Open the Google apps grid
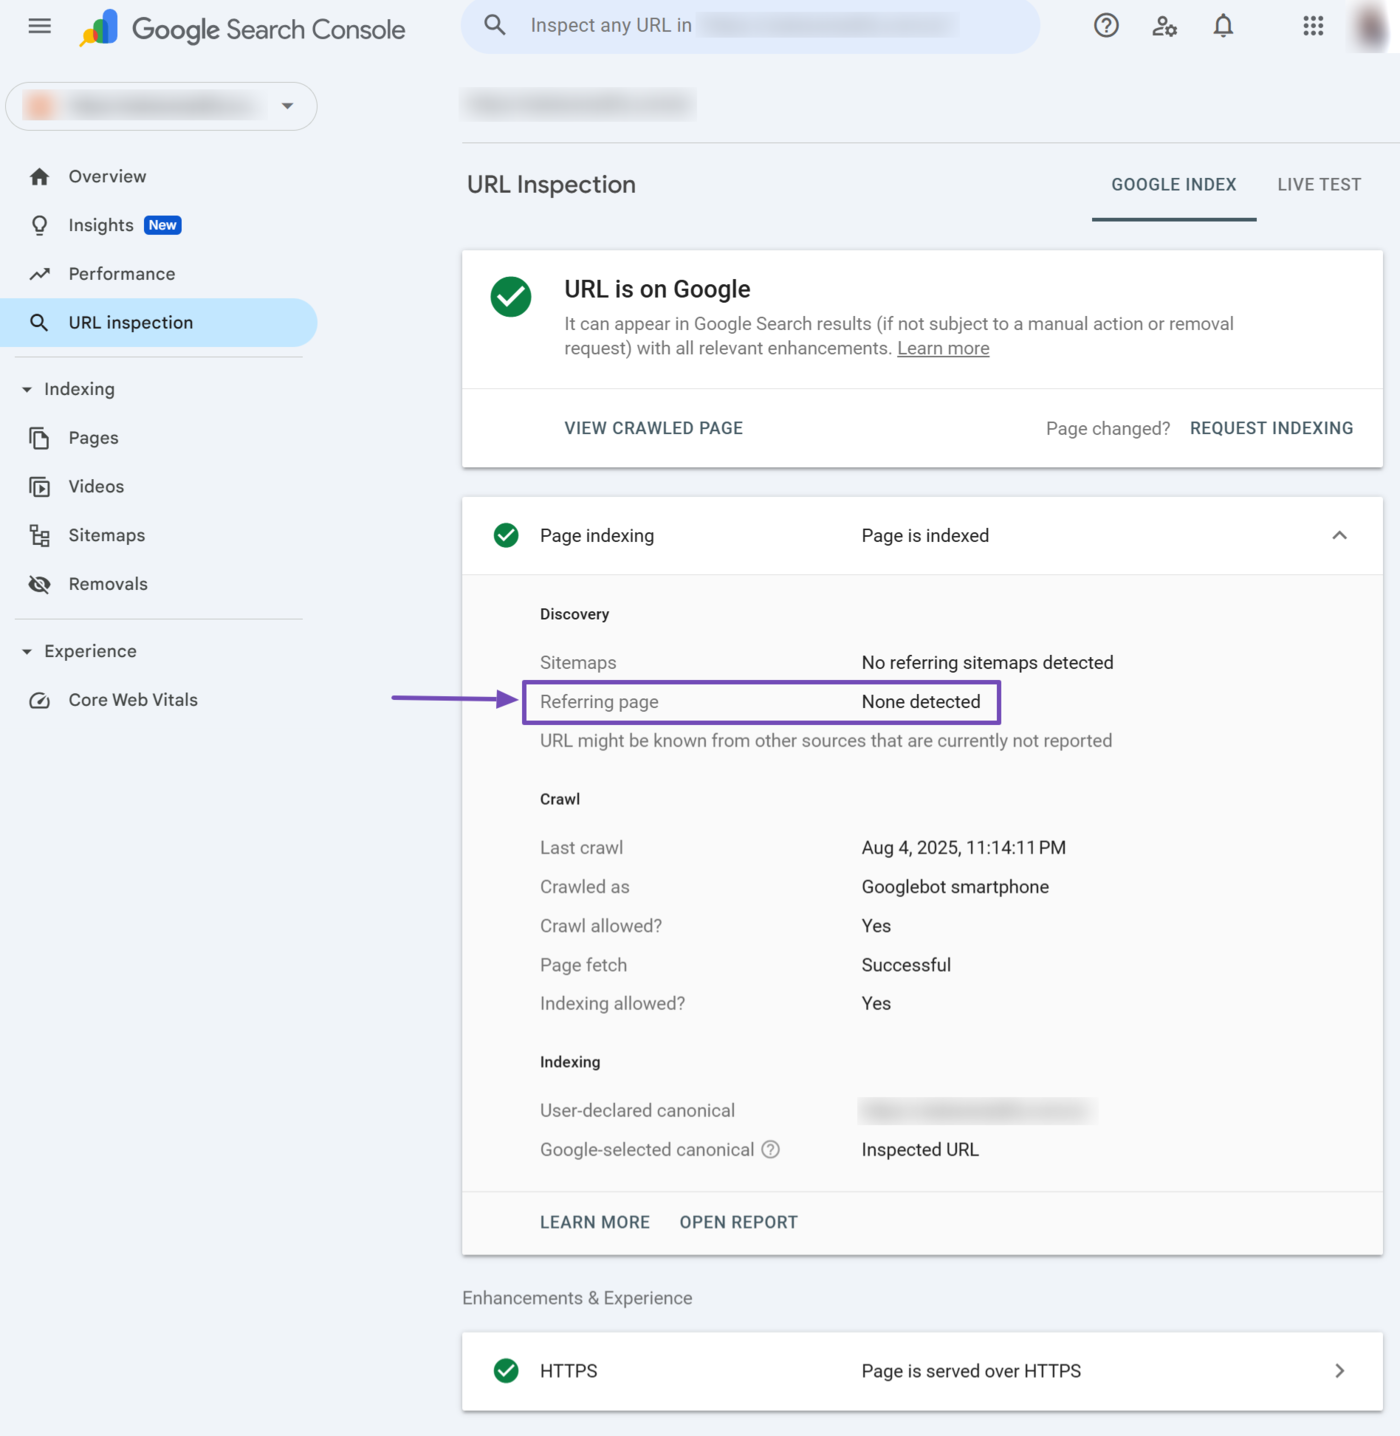Viewport: 1400px width, 1436px height. (x=1313, y=26)
